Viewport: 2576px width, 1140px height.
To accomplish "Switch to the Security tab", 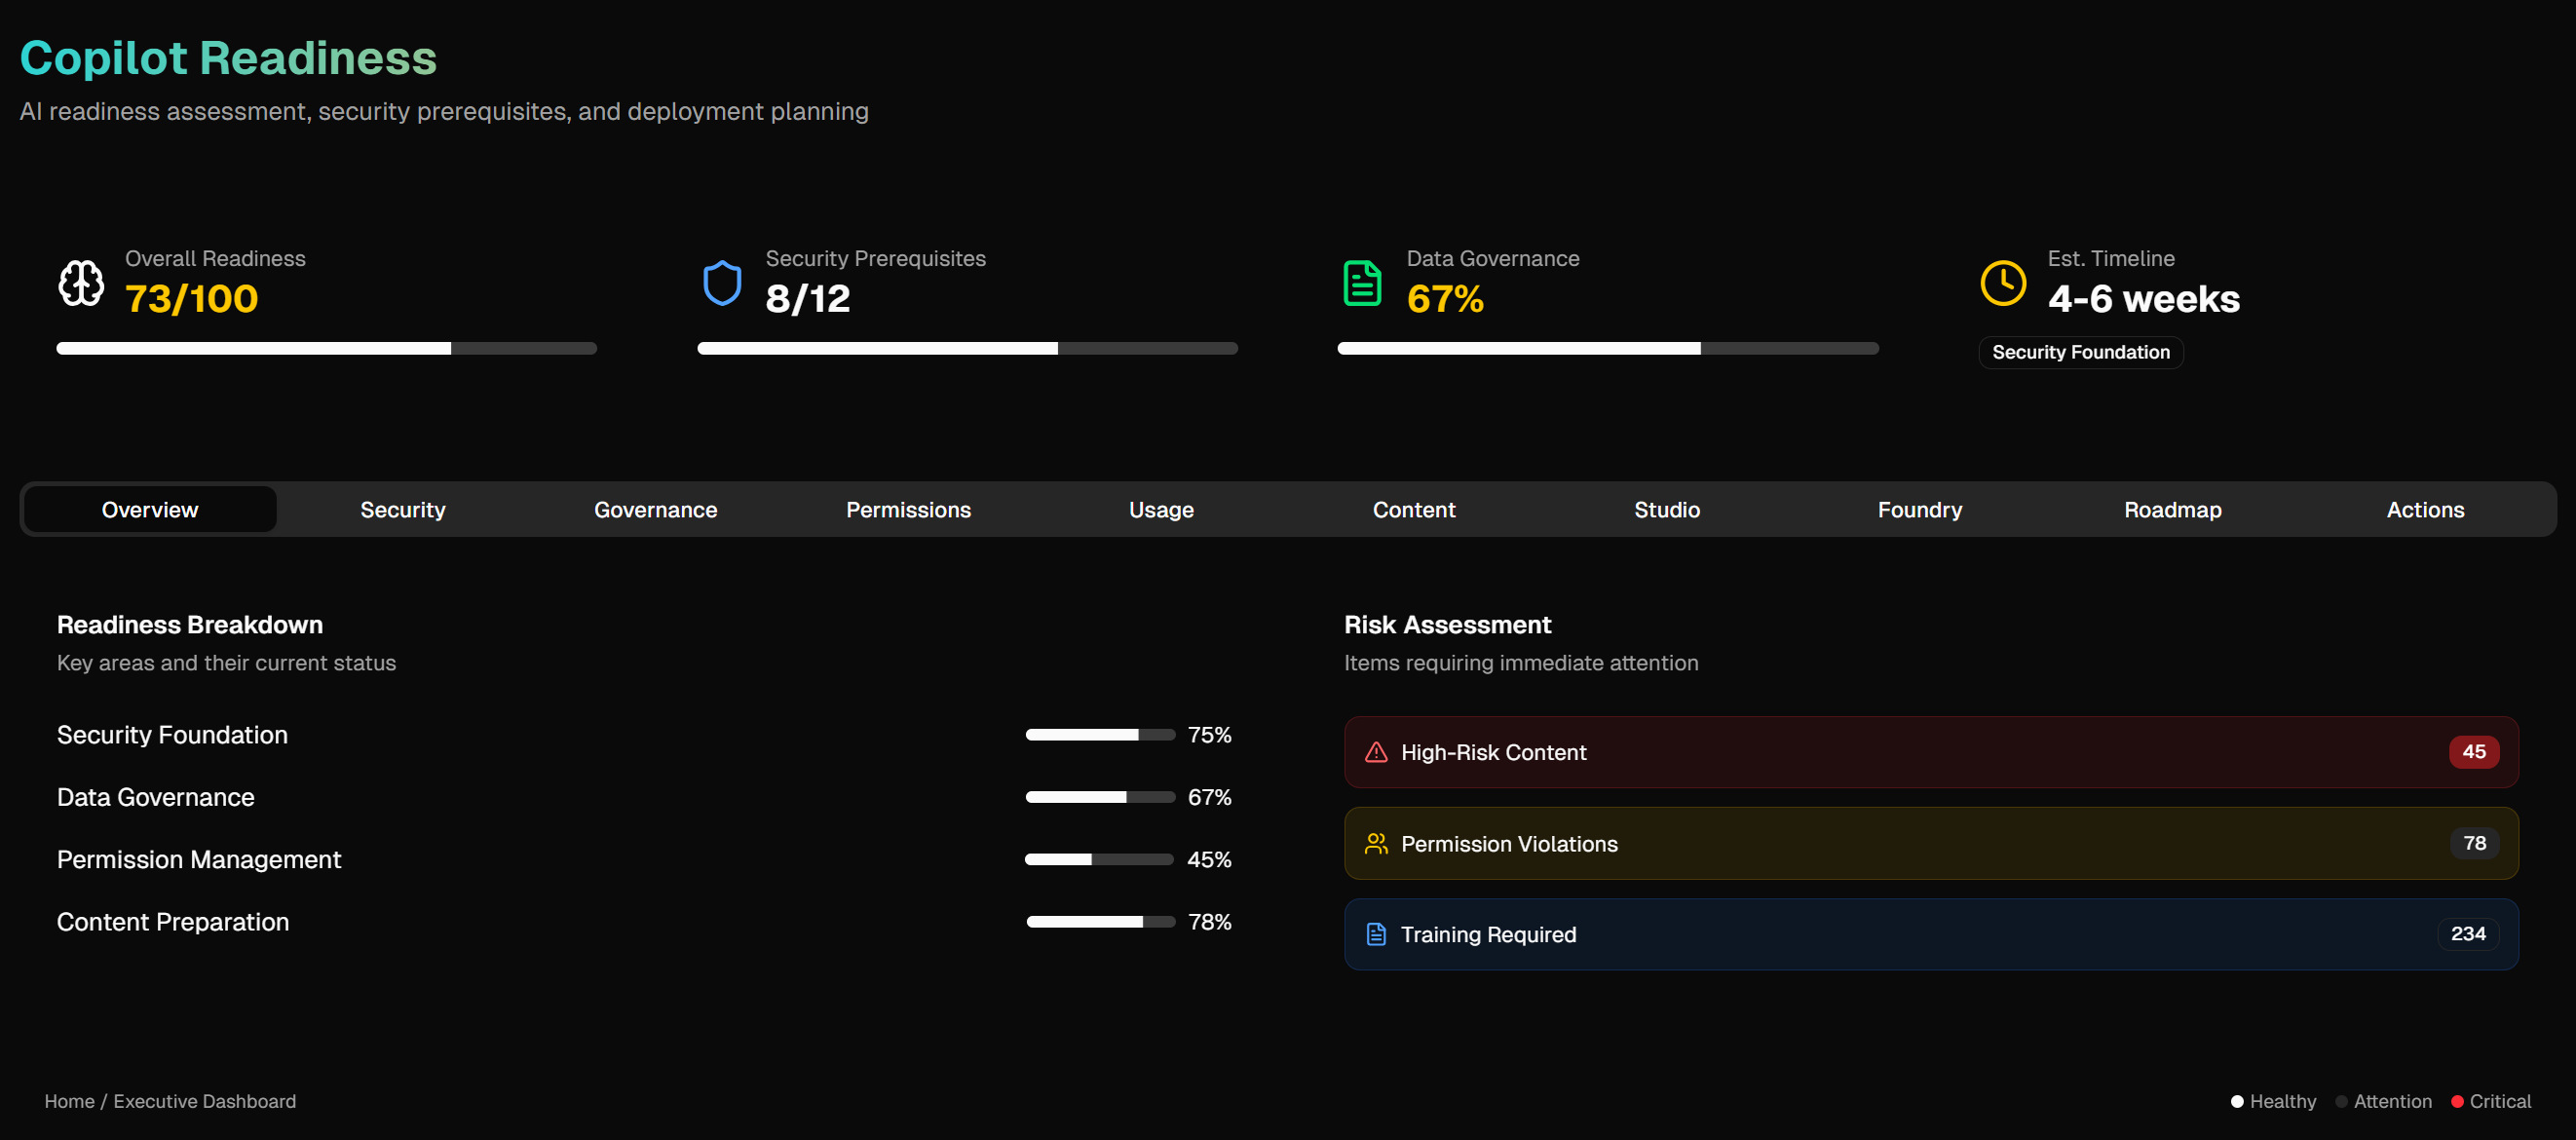I will tap(402, 510).
